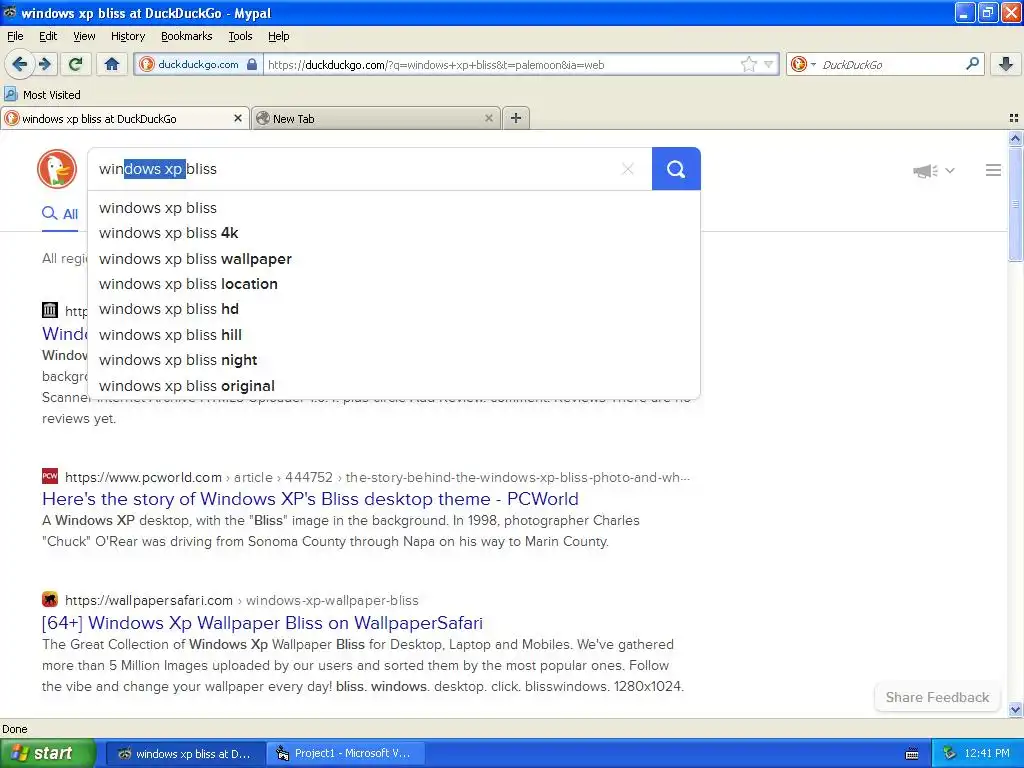1024x768 pixels.
Task: Go forward with the Forward arrow button
Action: pyautogui.click(x=44, y=64)
